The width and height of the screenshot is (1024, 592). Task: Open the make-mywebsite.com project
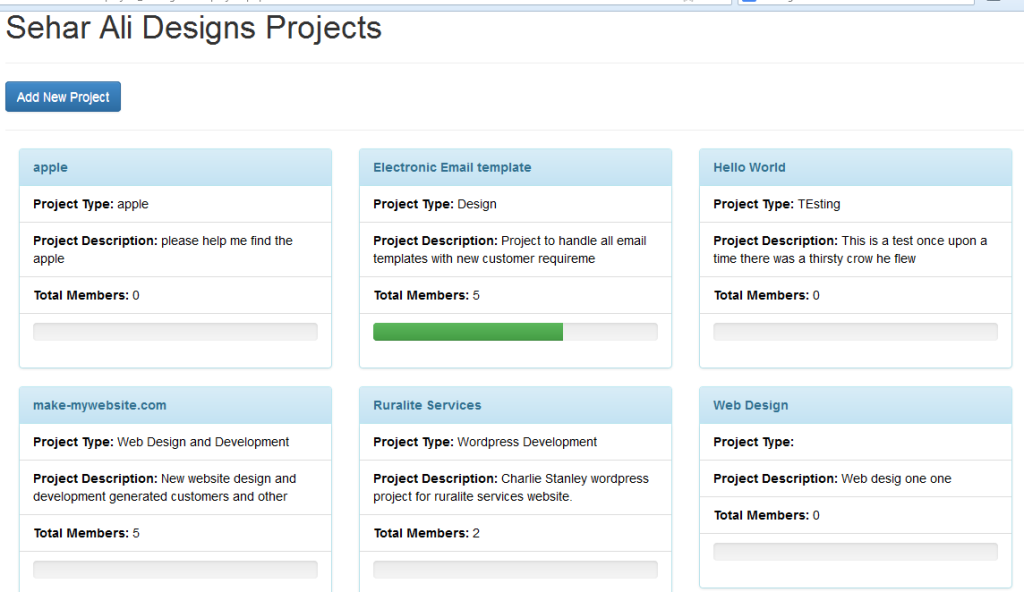pos(99,406)
